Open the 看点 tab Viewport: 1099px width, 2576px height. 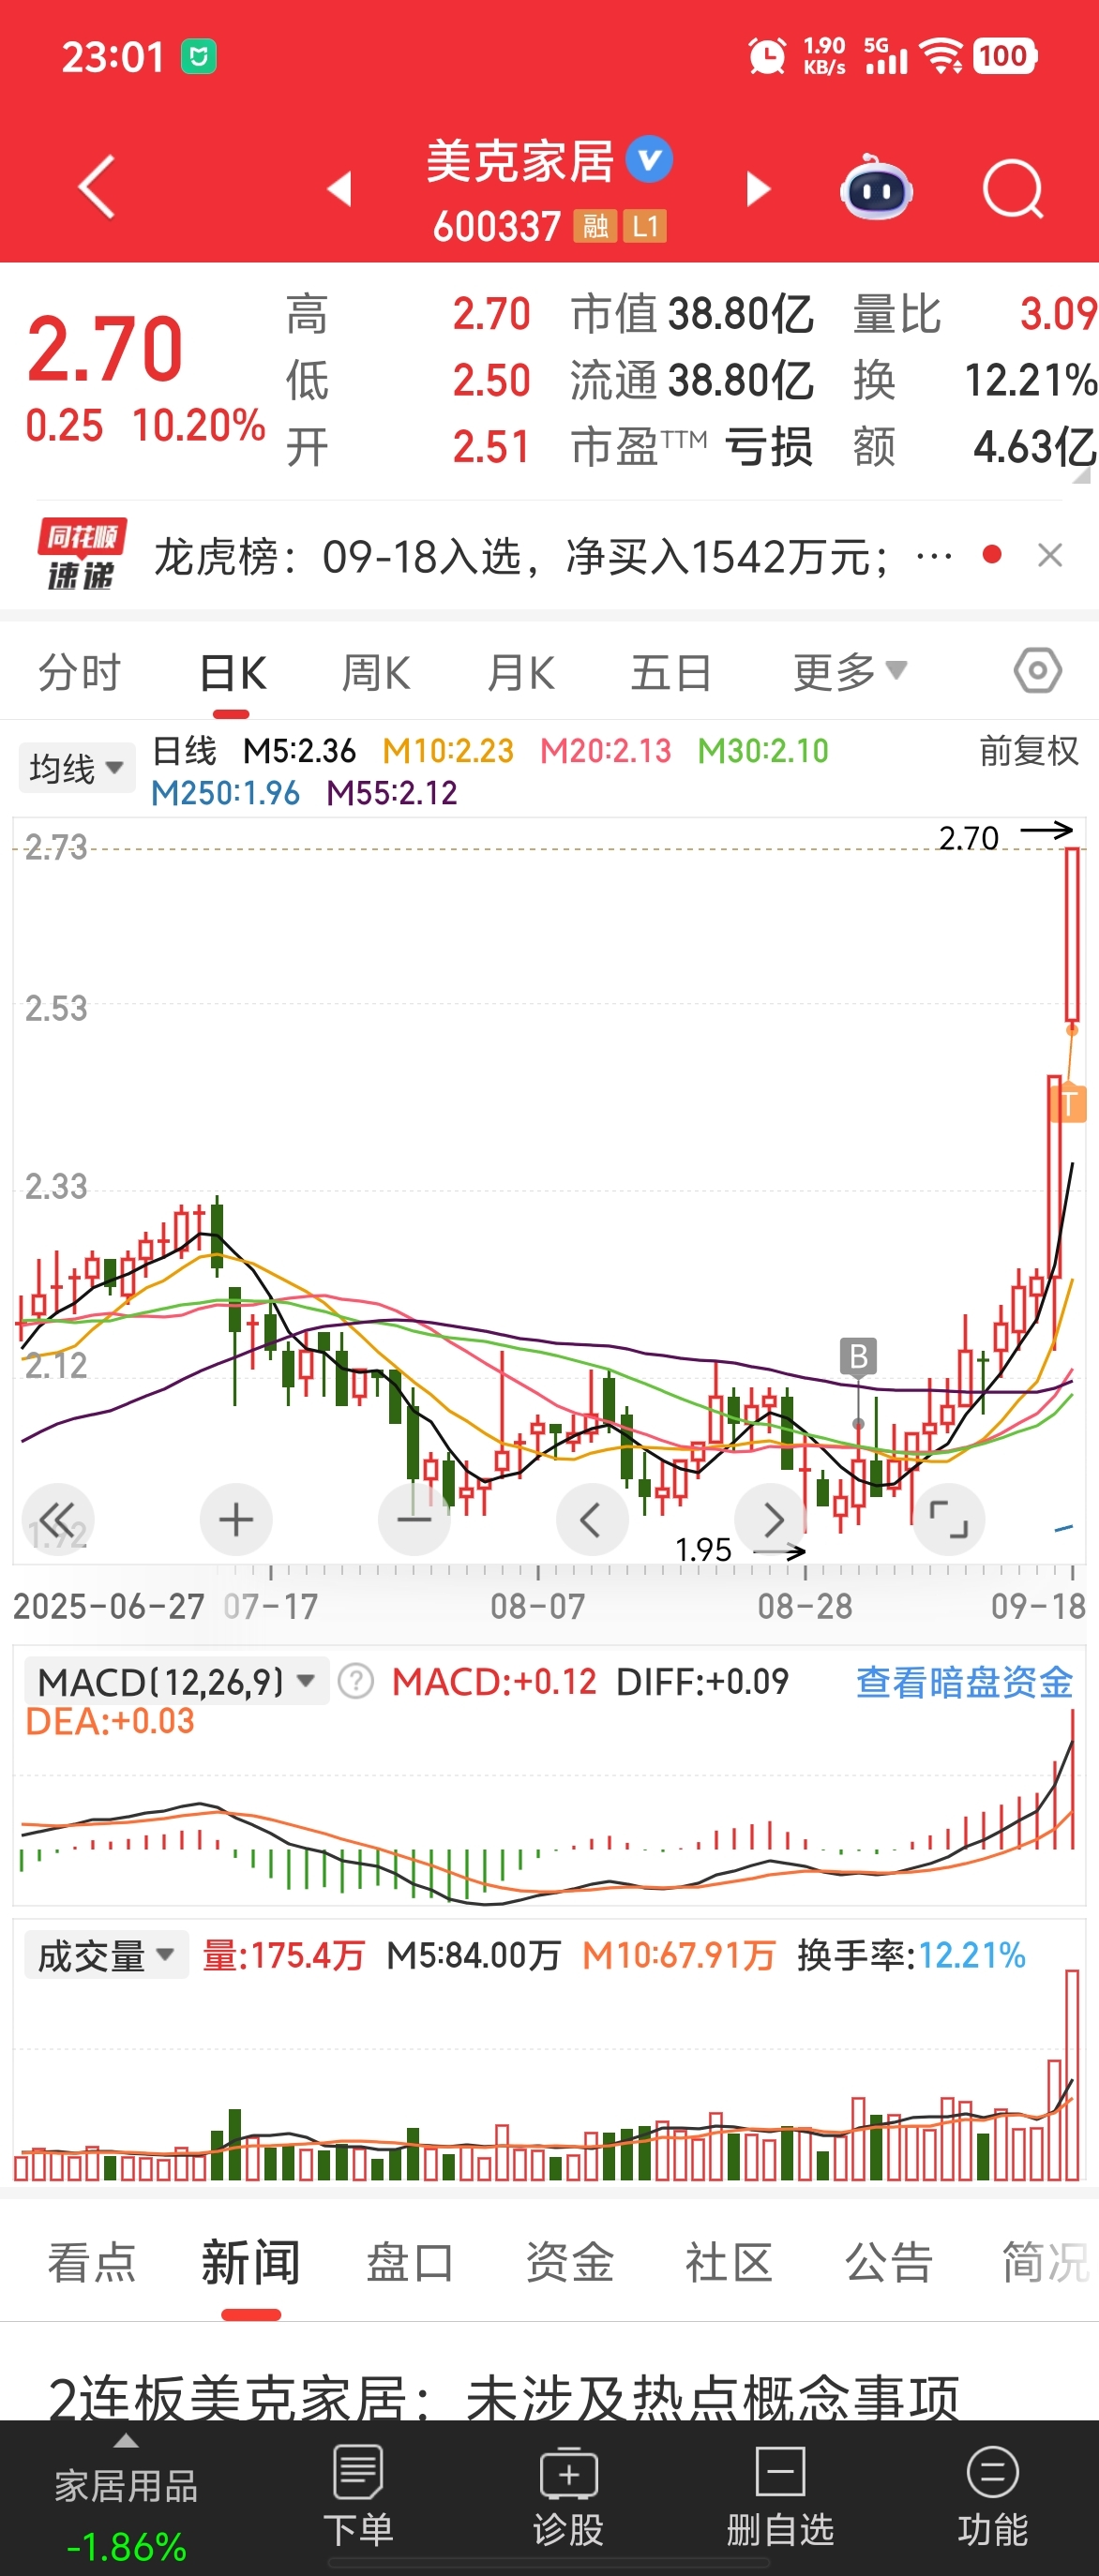pyautogui.click(x=92, y=2263)
